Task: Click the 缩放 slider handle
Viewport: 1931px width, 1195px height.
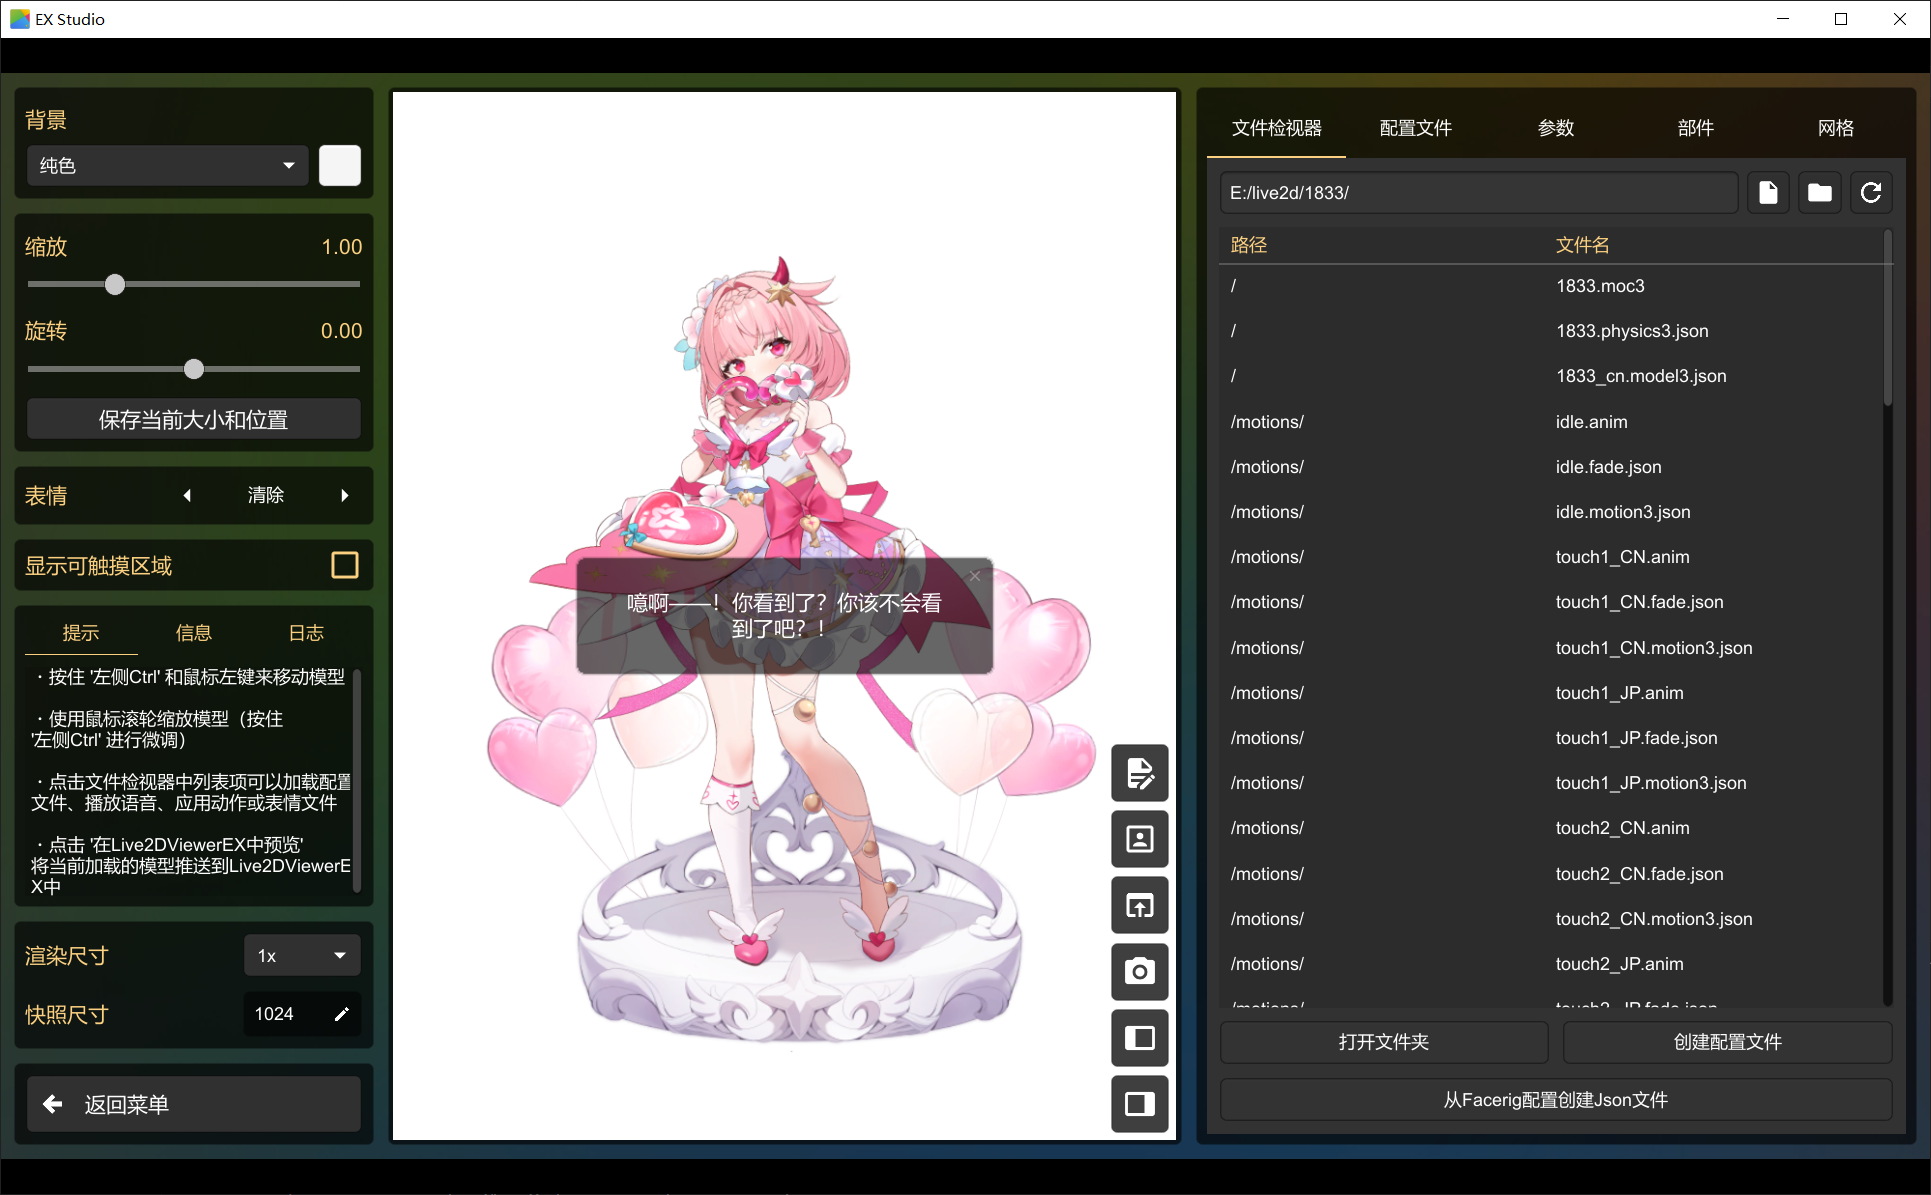Action: coord(115,285)
